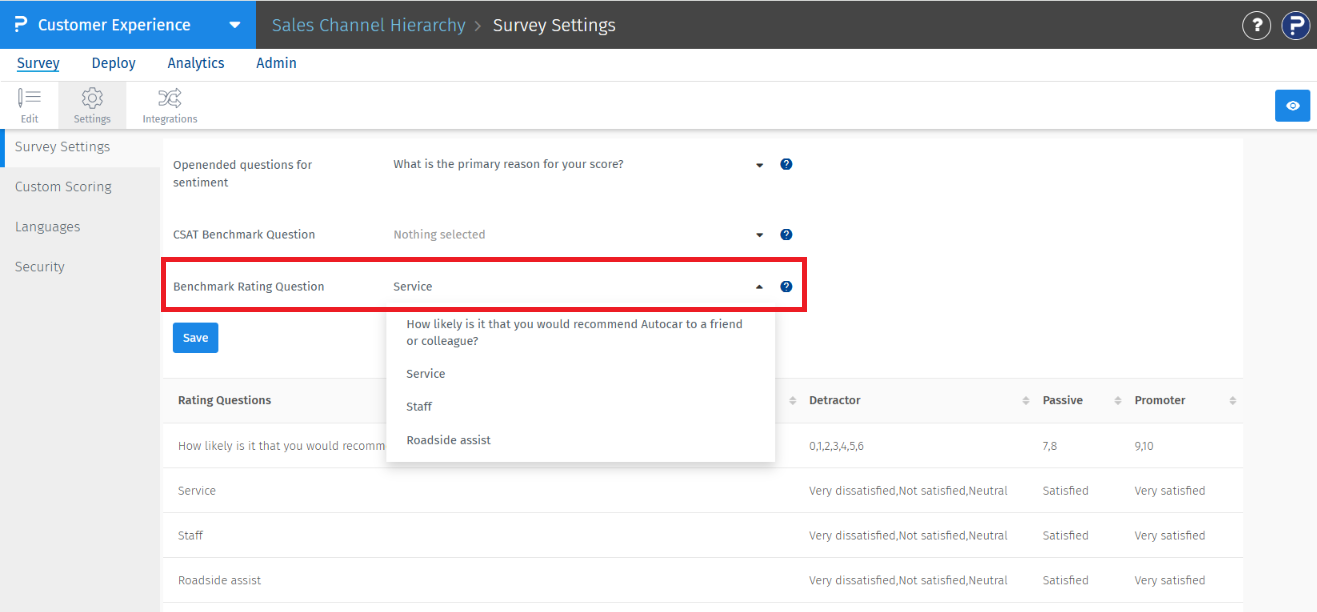Click help icon beside Benchmark Rating Question
1317x612 pixels.
pos(786,286)
